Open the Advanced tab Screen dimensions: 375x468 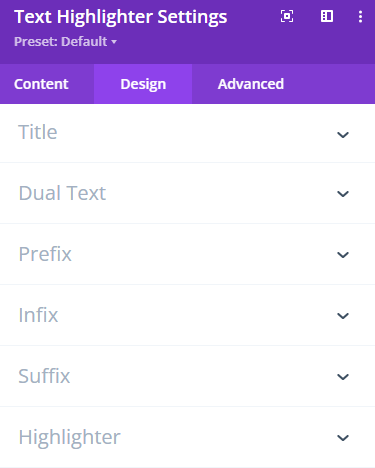251,84
